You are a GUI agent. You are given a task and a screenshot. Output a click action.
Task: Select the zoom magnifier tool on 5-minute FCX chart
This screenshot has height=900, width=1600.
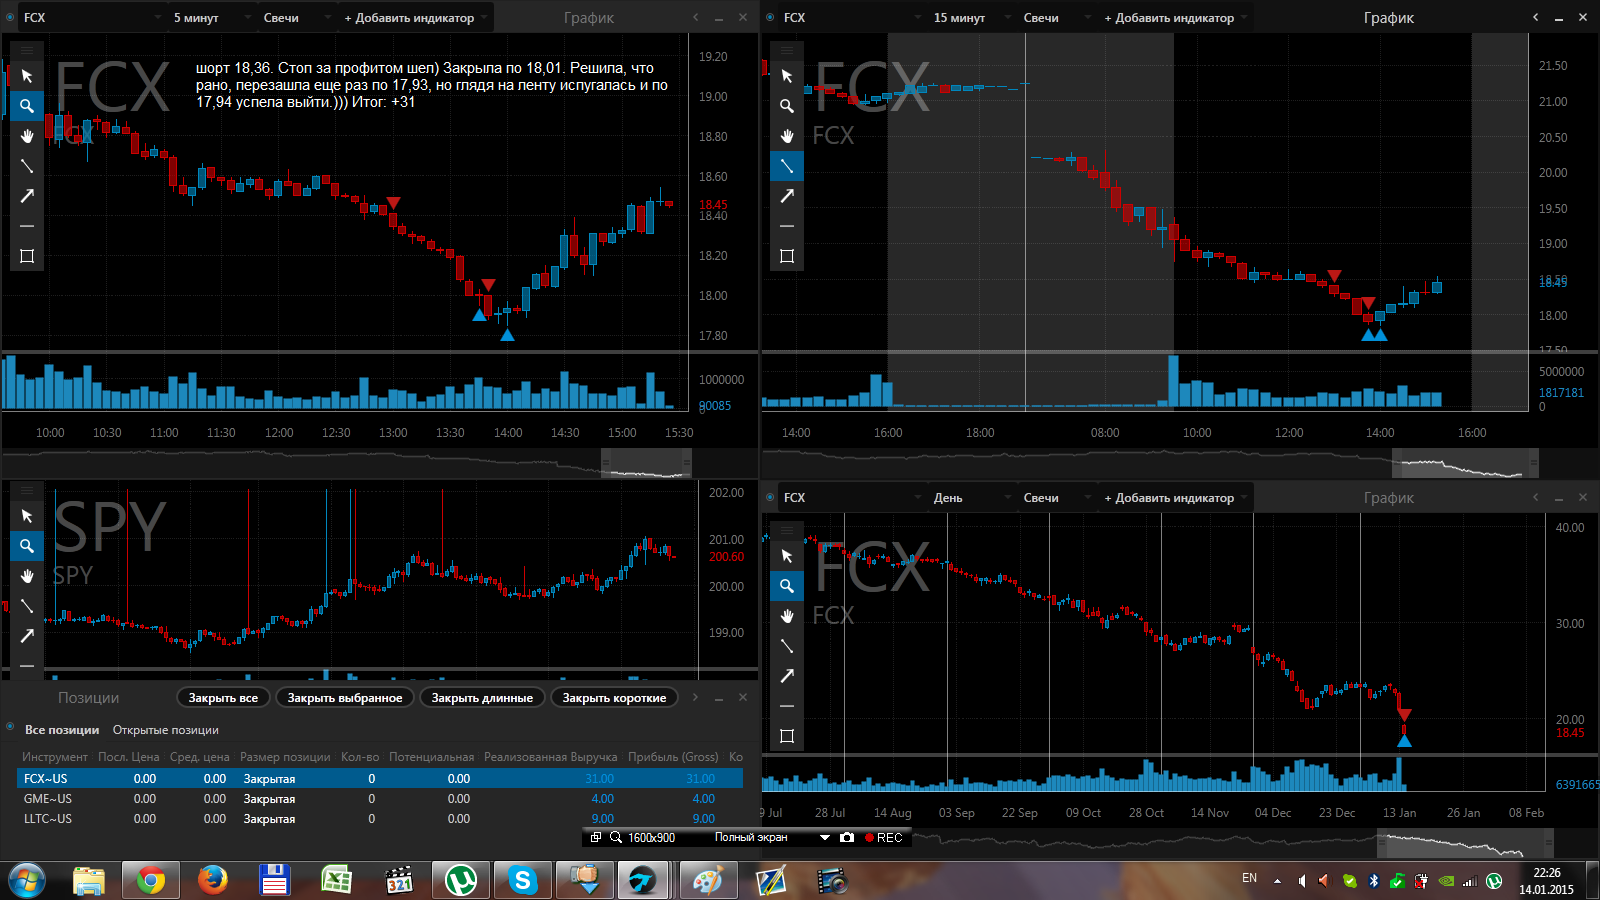[x=27, y=106]
